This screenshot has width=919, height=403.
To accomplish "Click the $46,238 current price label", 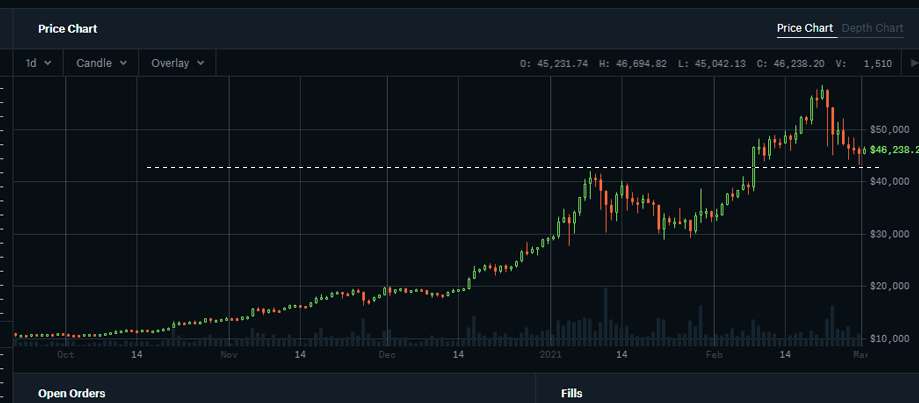I will [x=894, y=150].
